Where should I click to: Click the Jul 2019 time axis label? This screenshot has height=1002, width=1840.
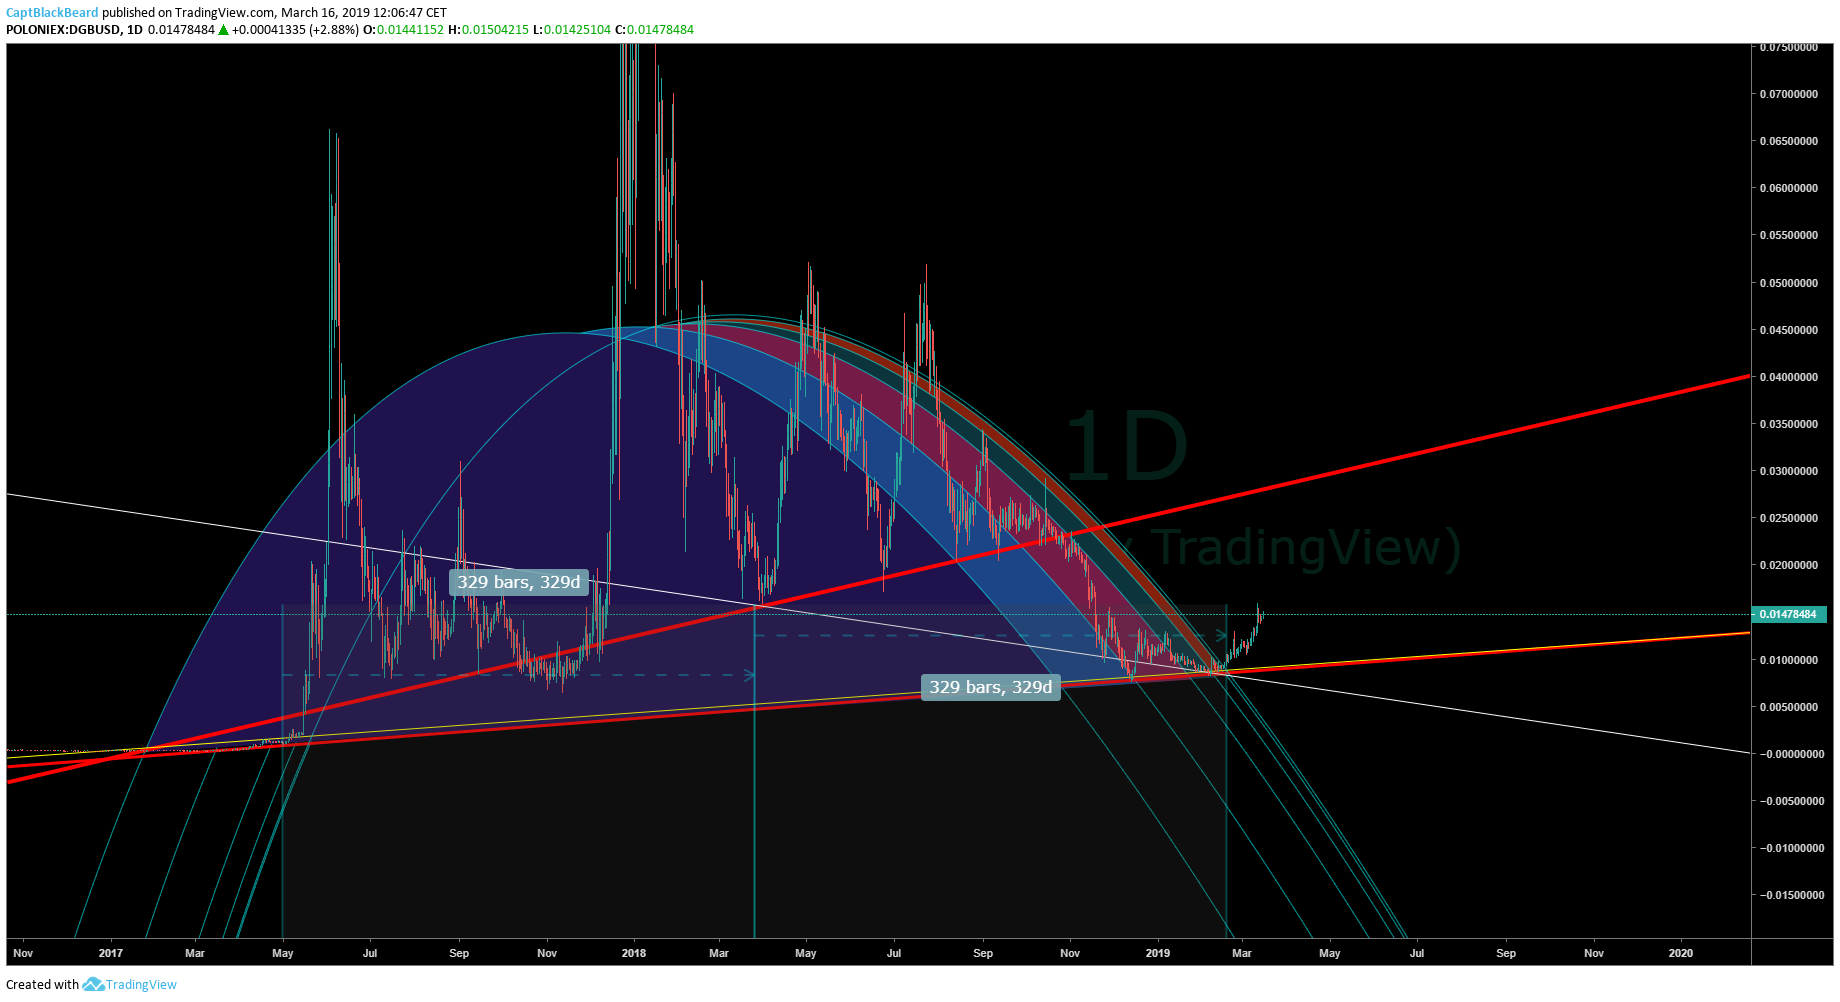[1417, 953]
